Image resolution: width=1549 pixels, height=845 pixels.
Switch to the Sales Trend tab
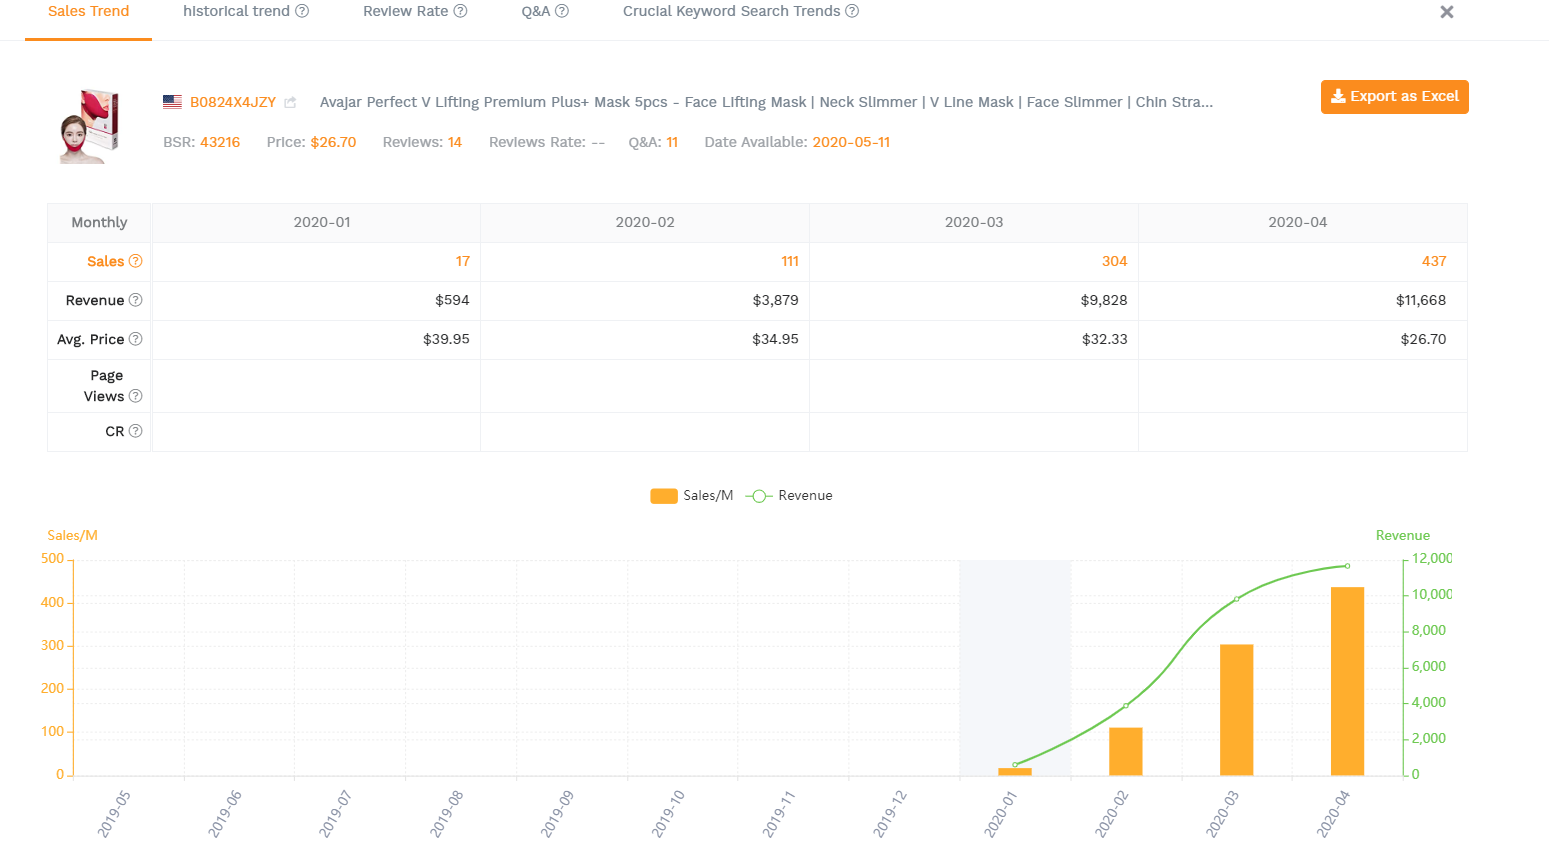pyautogui.click(x=88, y=12)
